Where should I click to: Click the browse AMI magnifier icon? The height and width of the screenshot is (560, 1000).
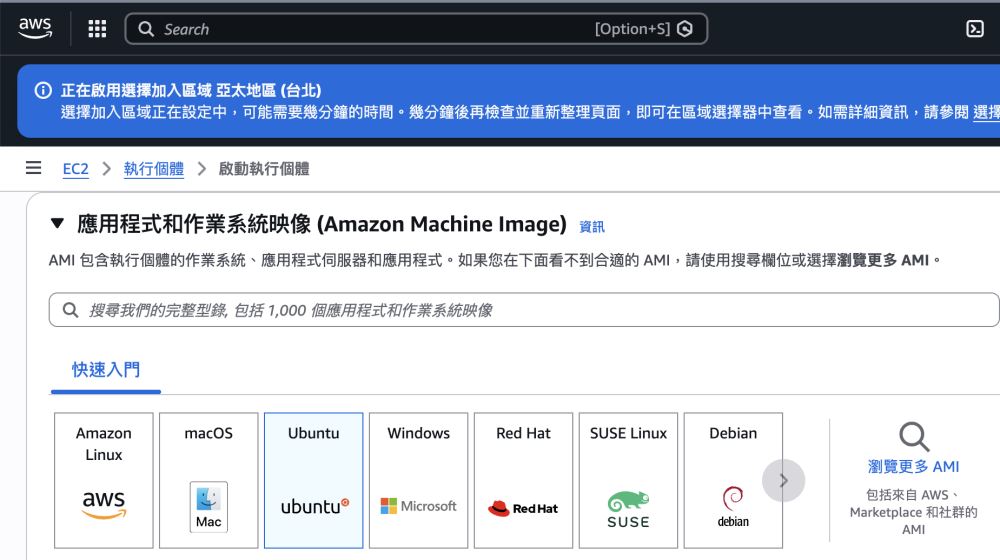(914, 437)
